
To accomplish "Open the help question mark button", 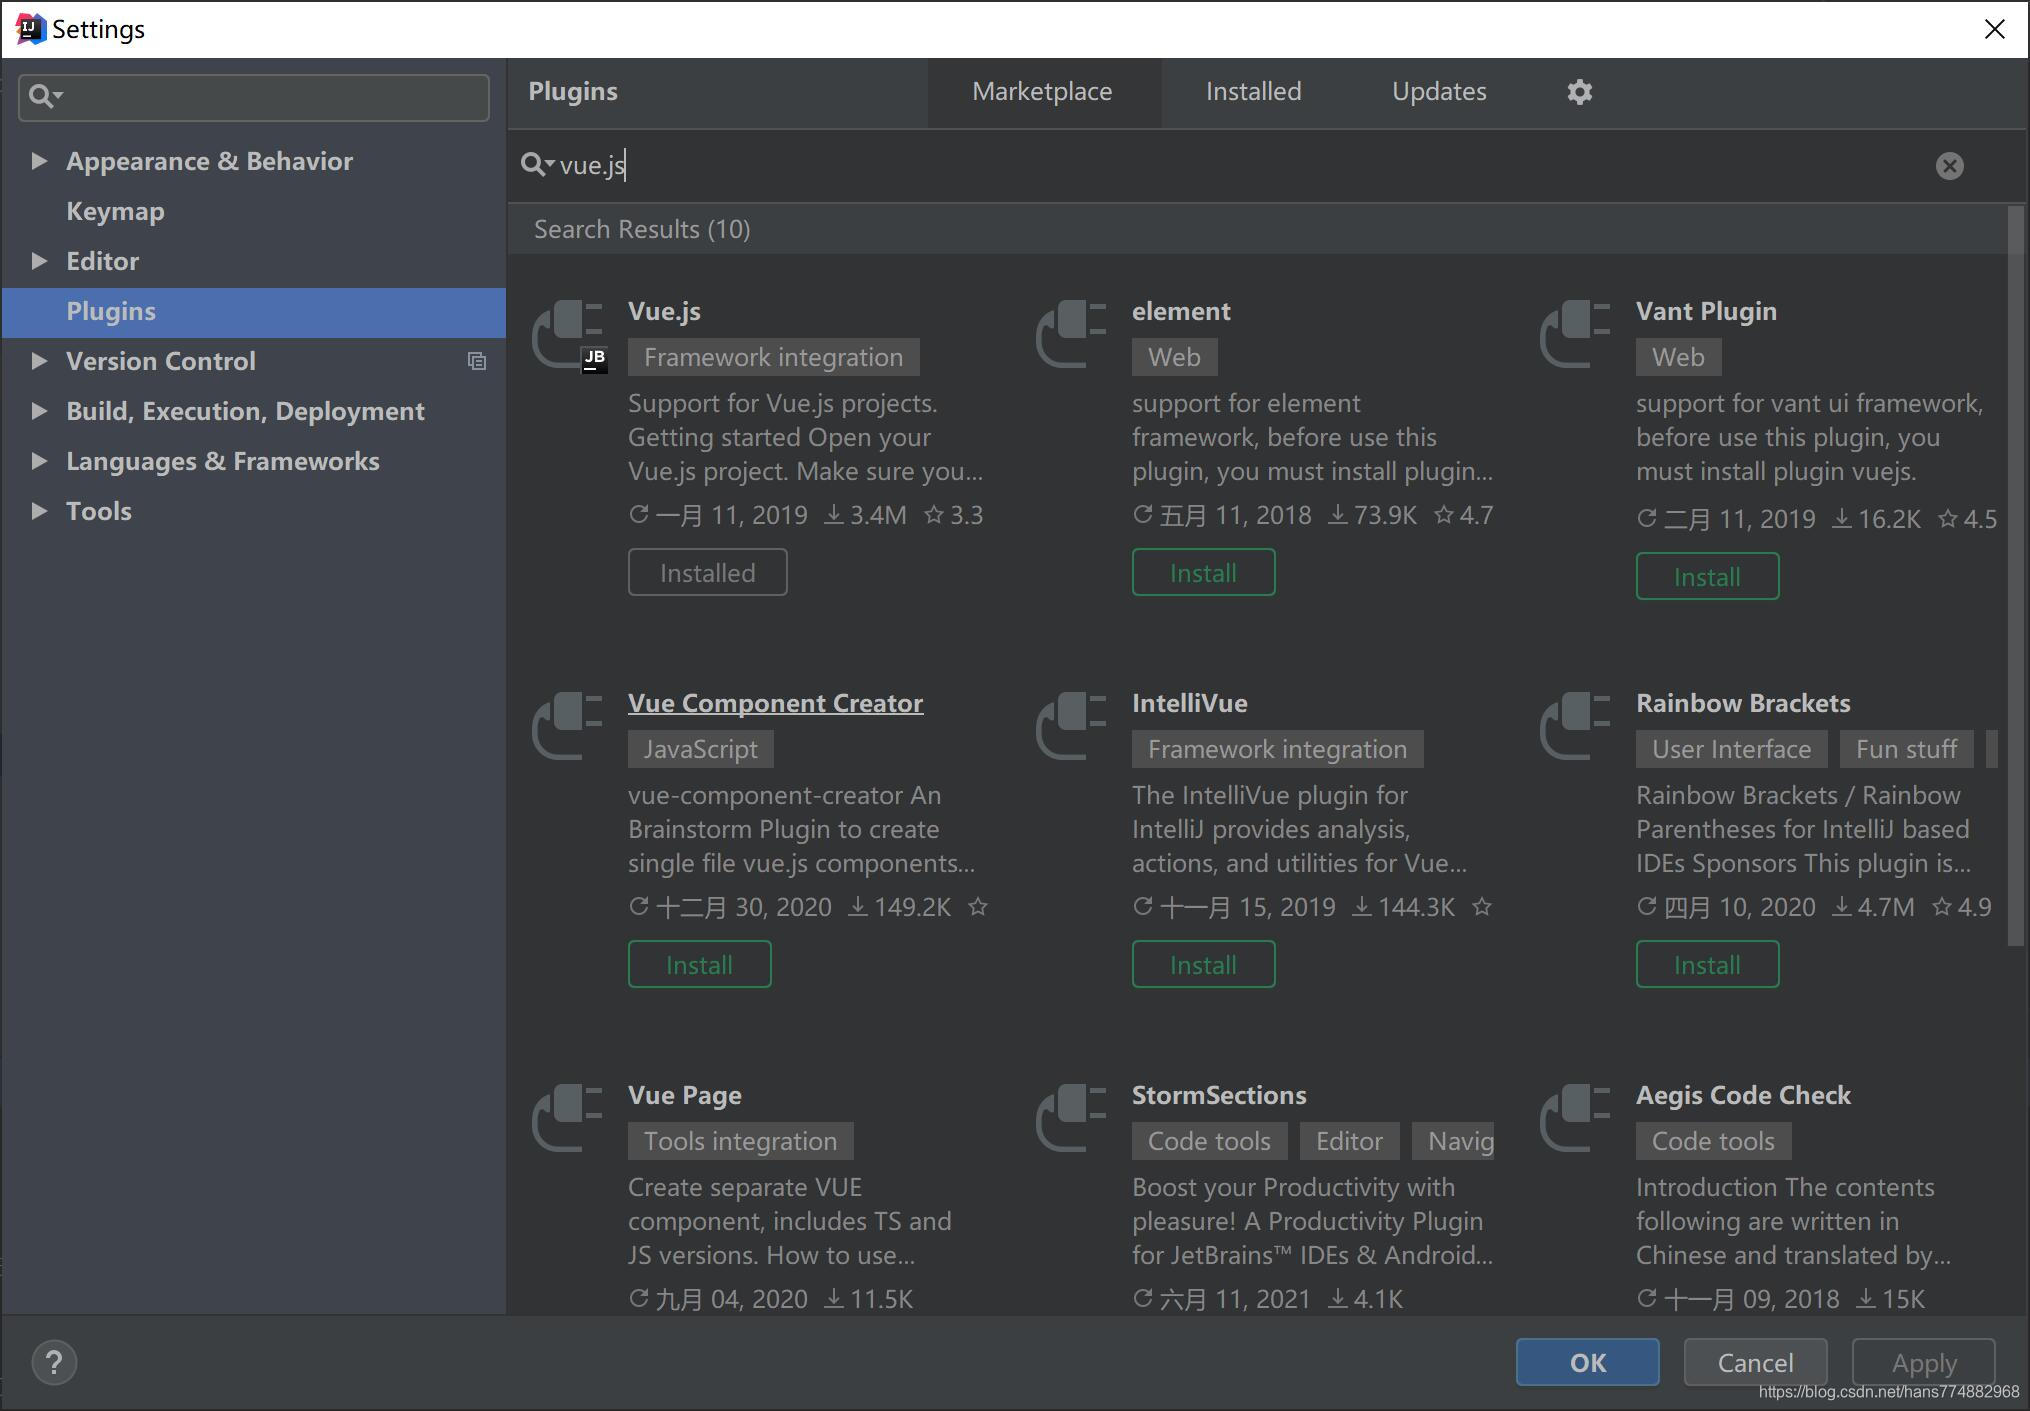I will click(54, 1363).
